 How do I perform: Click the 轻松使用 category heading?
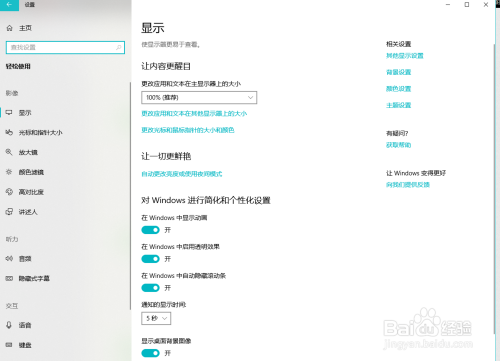pyautogui.click(x=18, y=66)
